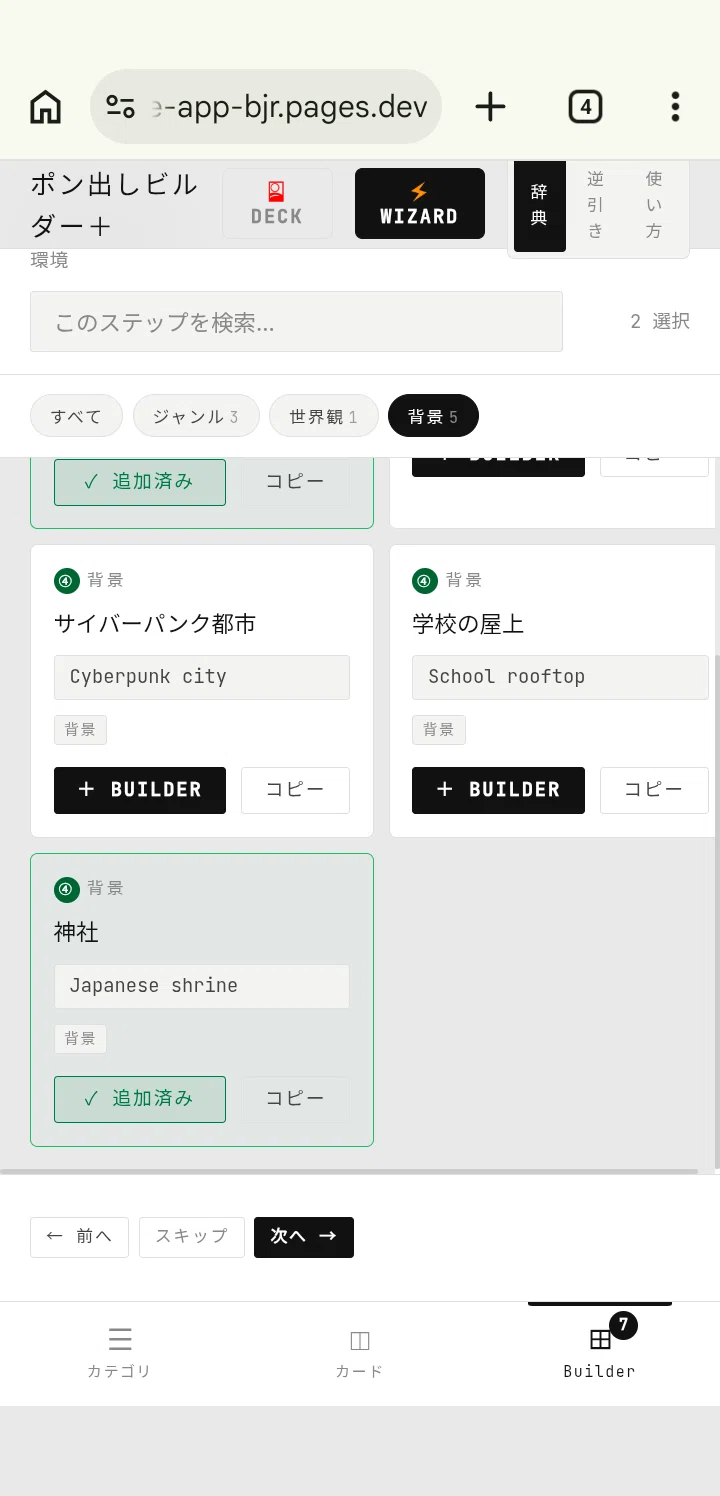This screenshot has height=1496, width=720.
Task: Select the 辞典 tab
Action: [539, 205]
